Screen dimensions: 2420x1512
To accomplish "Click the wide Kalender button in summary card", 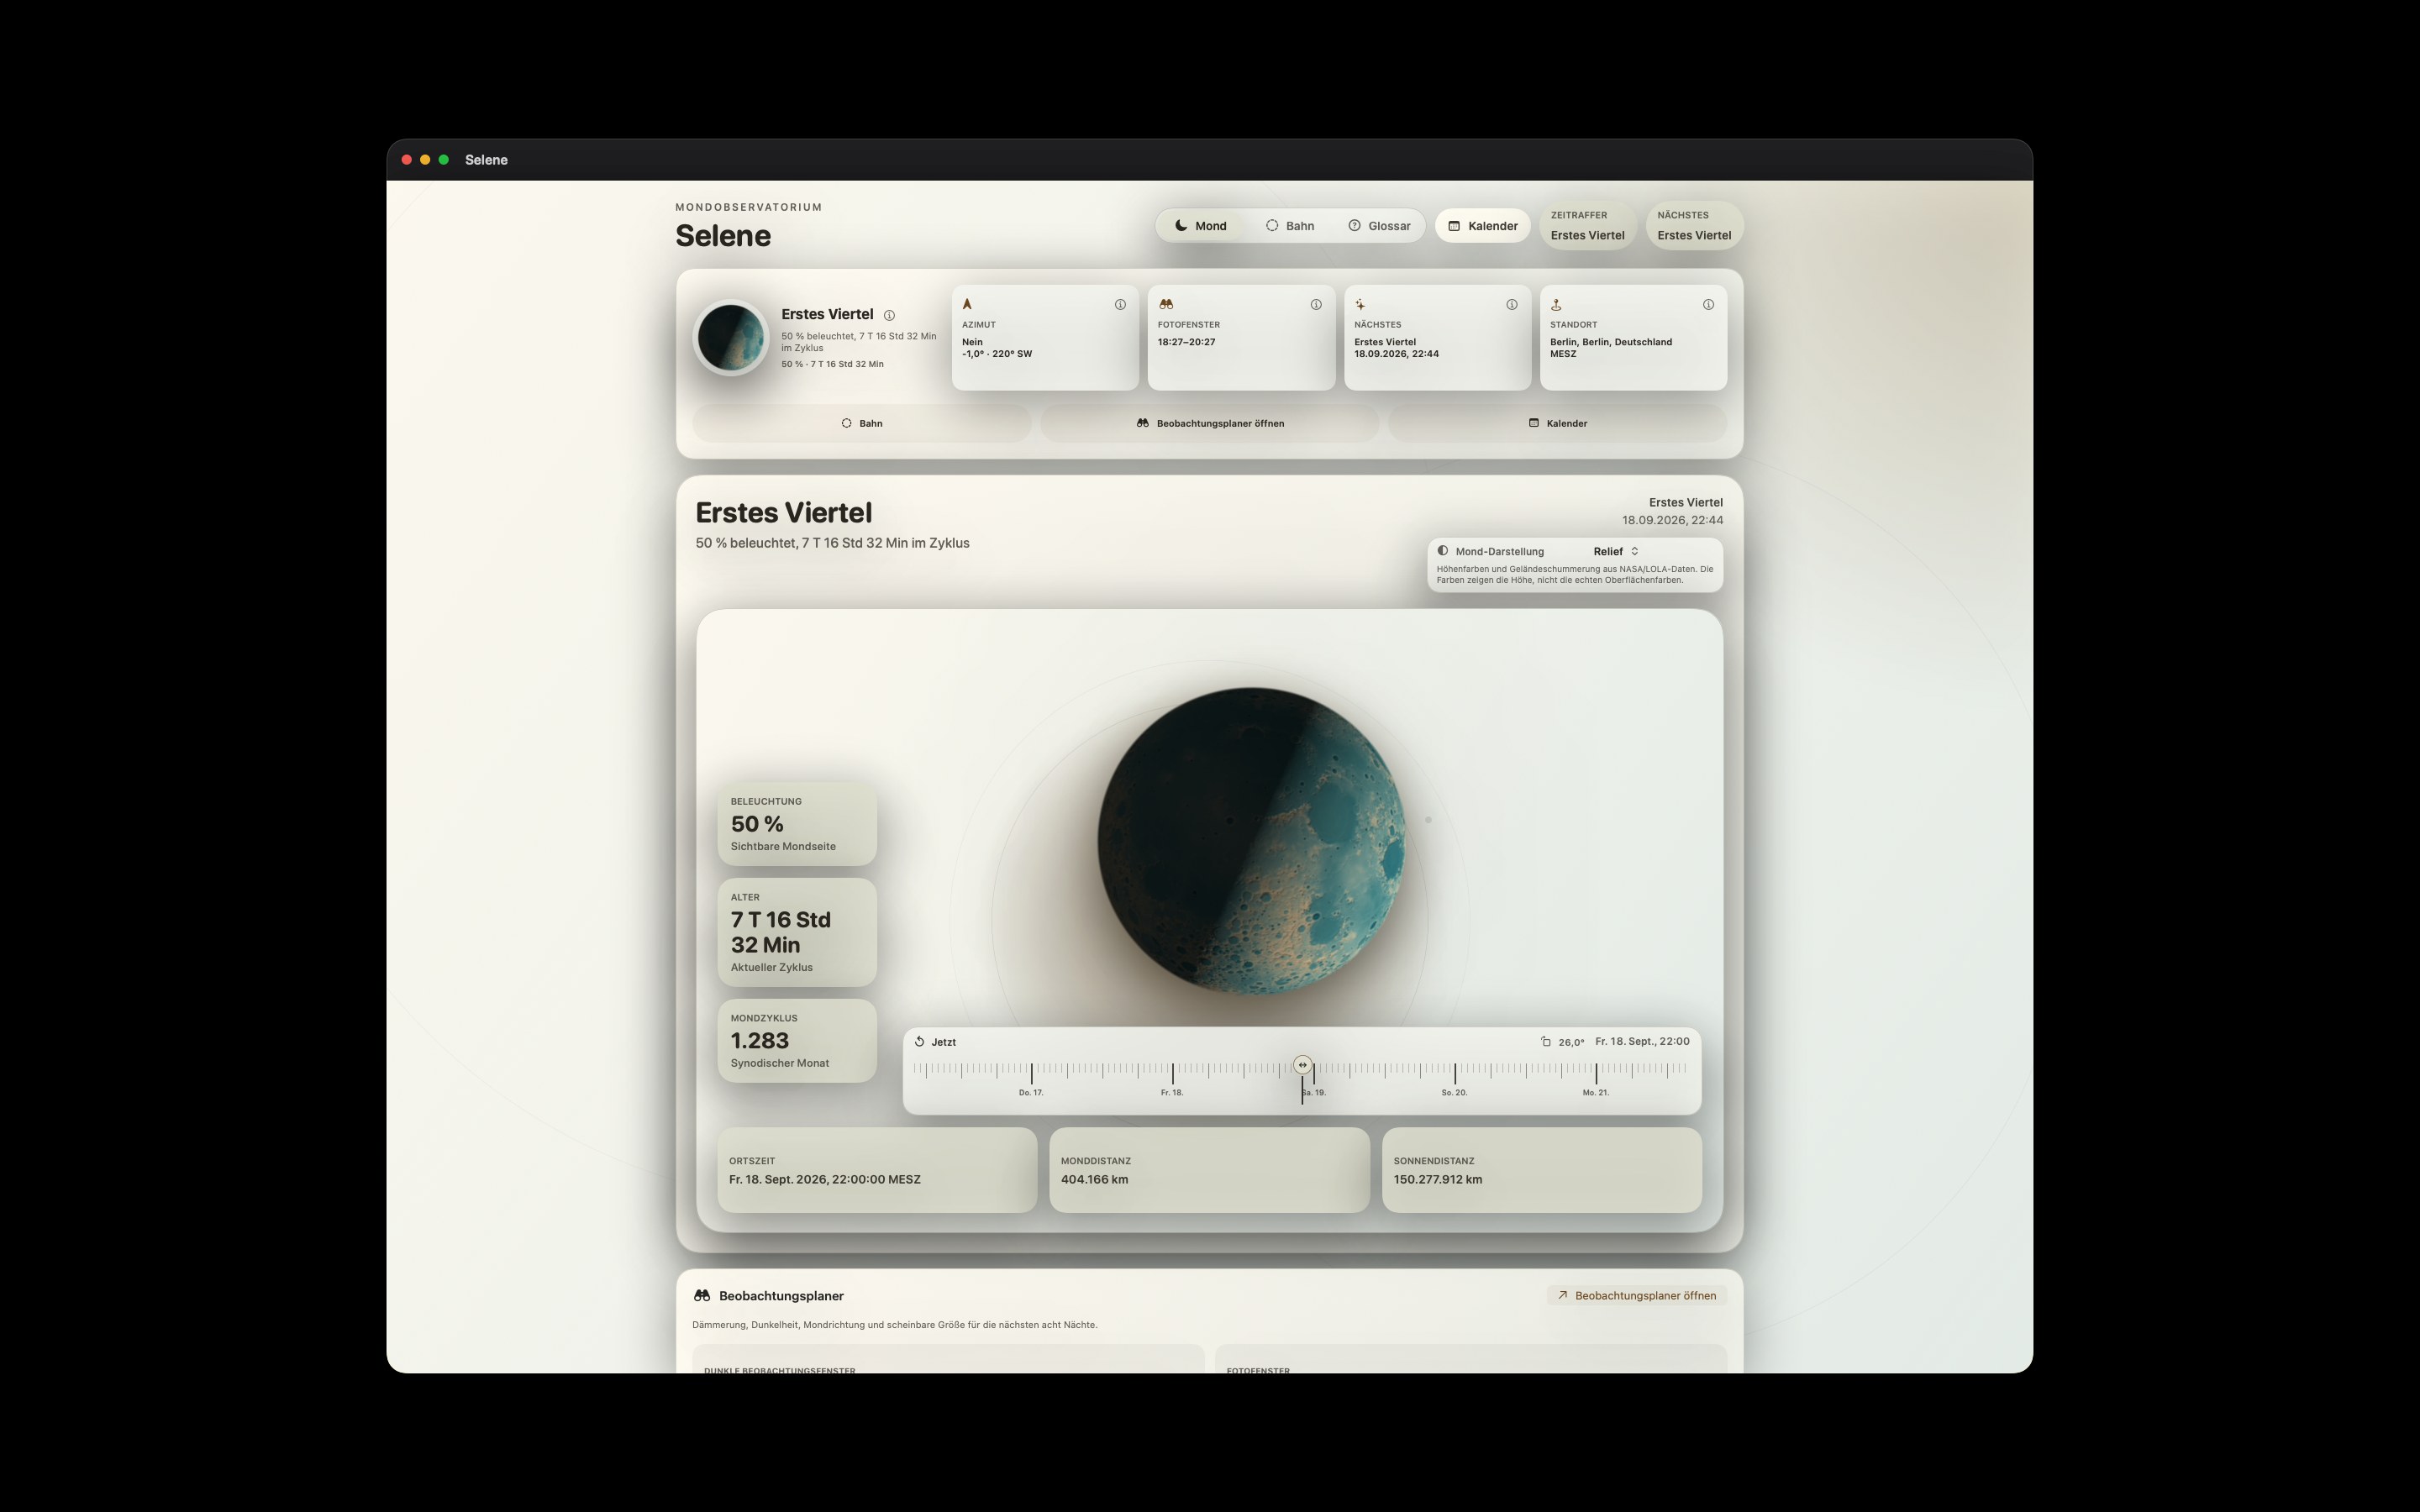I will pos(1558,423).
